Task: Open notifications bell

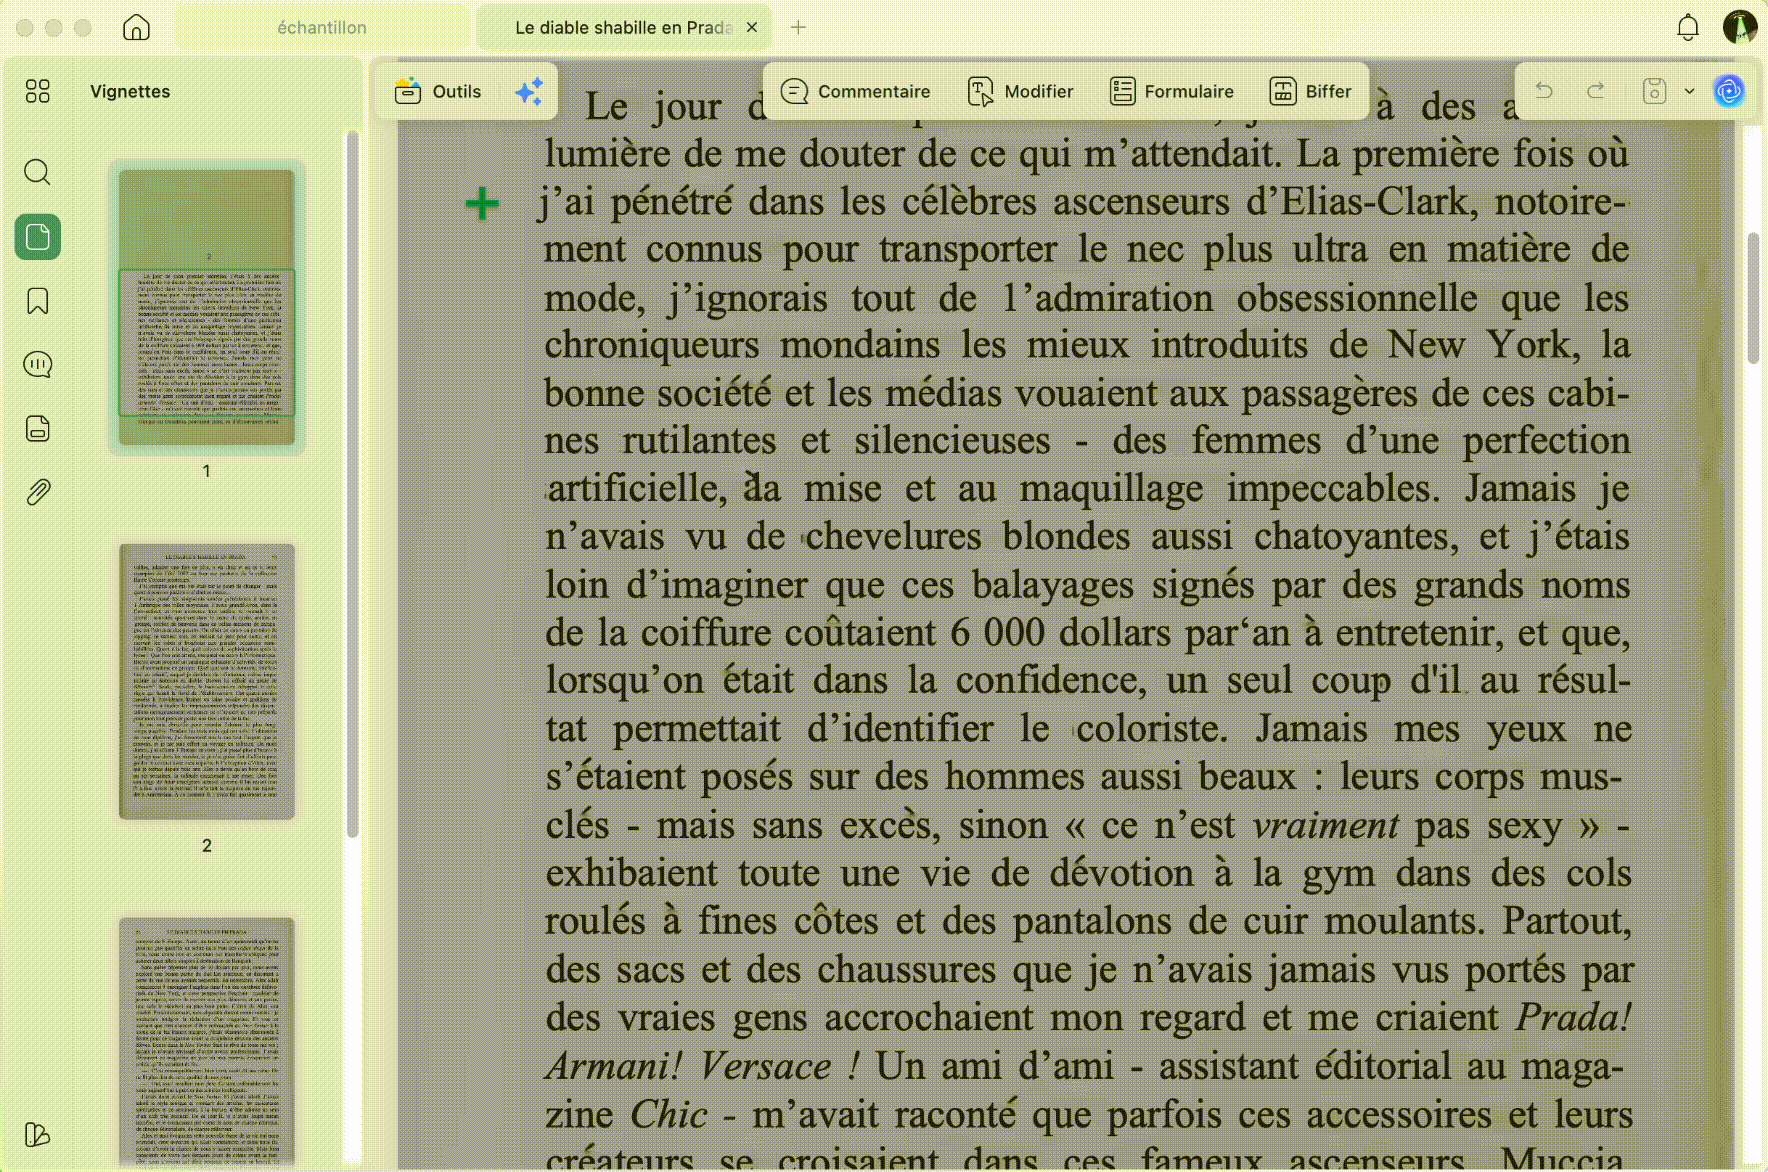Action: (1688, 27)
